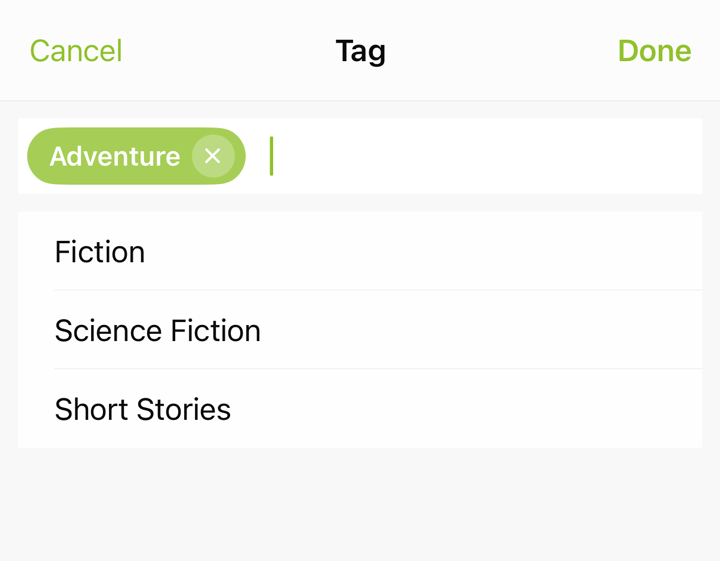Click blank area below Short Stories row
Viewport: 720px width, 561px height.
point(360,504)
